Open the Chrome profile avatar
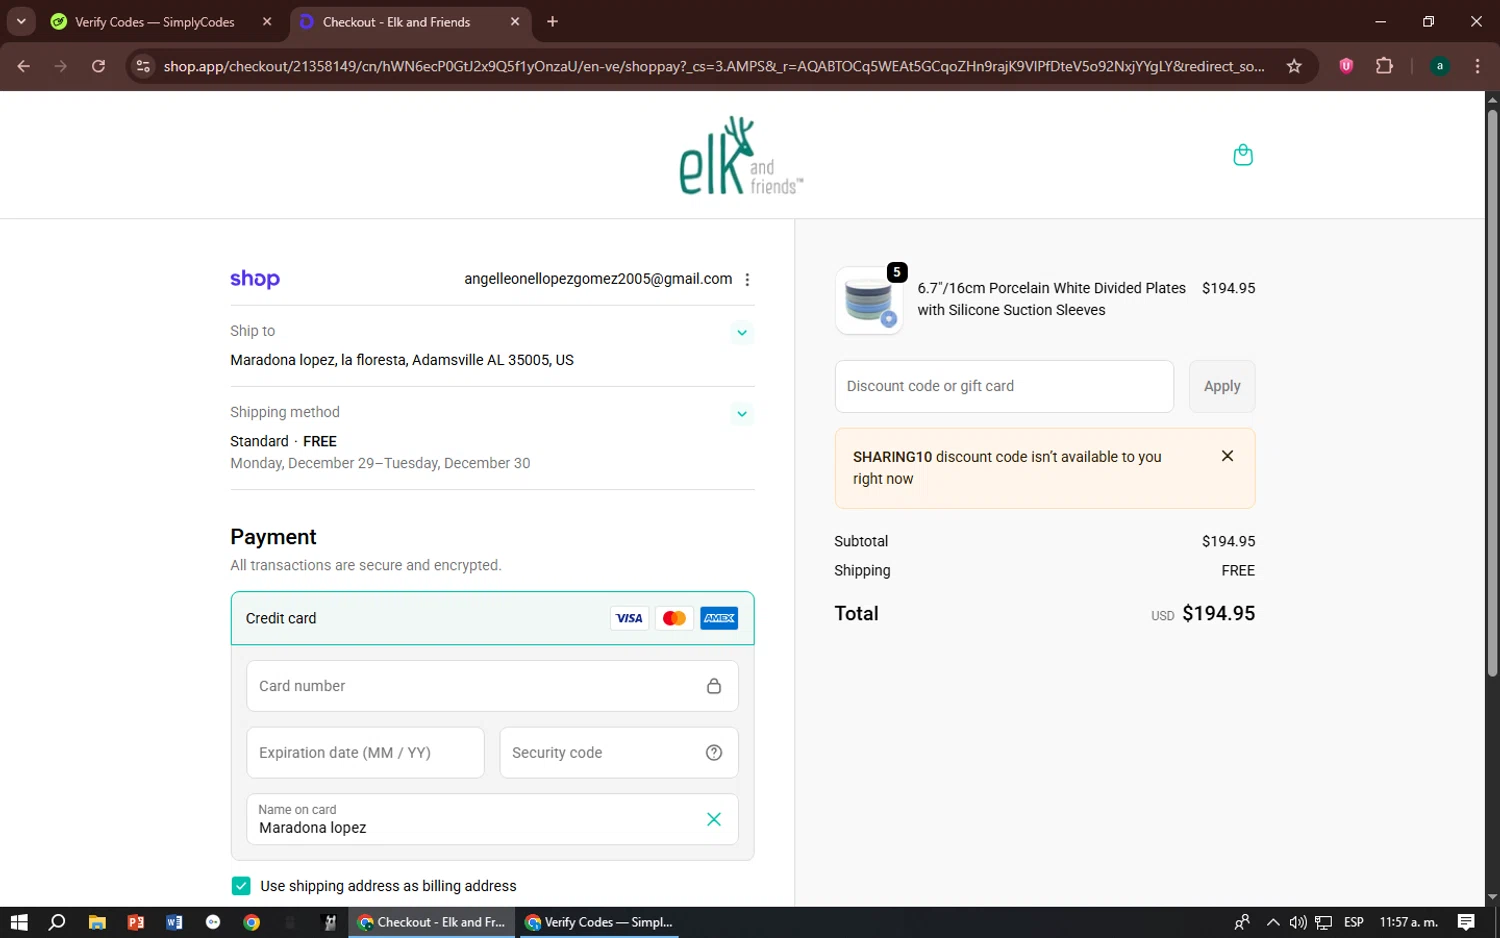The height and width of the screenshot is (938, 1500). point(1440,66)
